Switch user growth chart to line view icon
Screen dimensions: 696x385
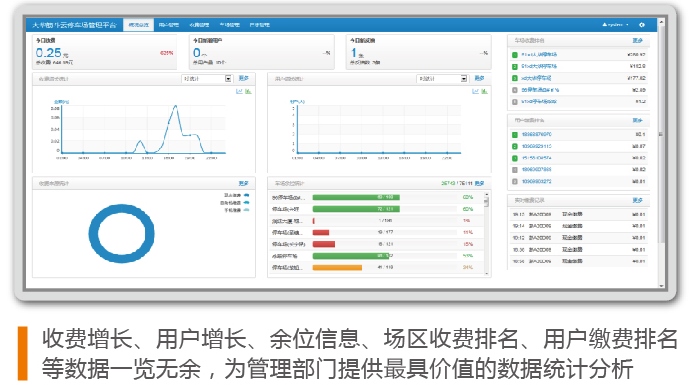coord(475,91)
